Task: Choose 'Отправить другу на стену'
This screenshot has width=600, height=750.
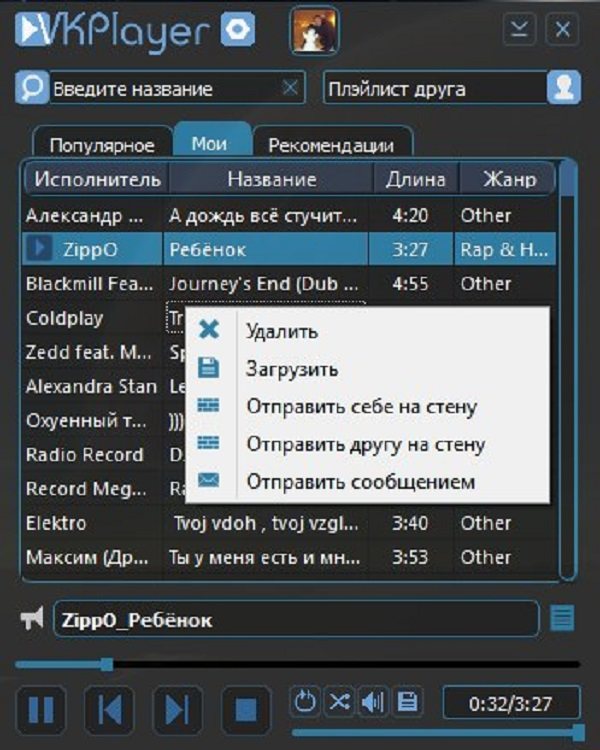Action: [x=367, y=444]
